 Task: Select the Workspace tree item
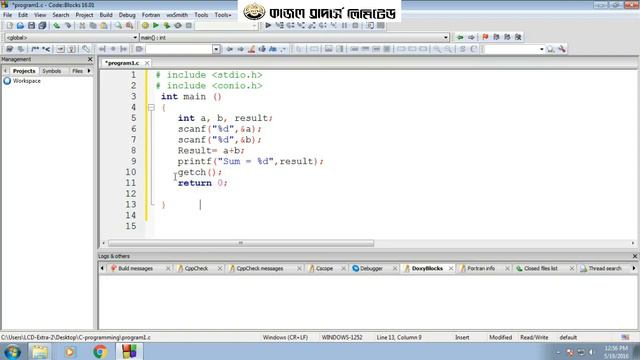(x=27, y=81)
